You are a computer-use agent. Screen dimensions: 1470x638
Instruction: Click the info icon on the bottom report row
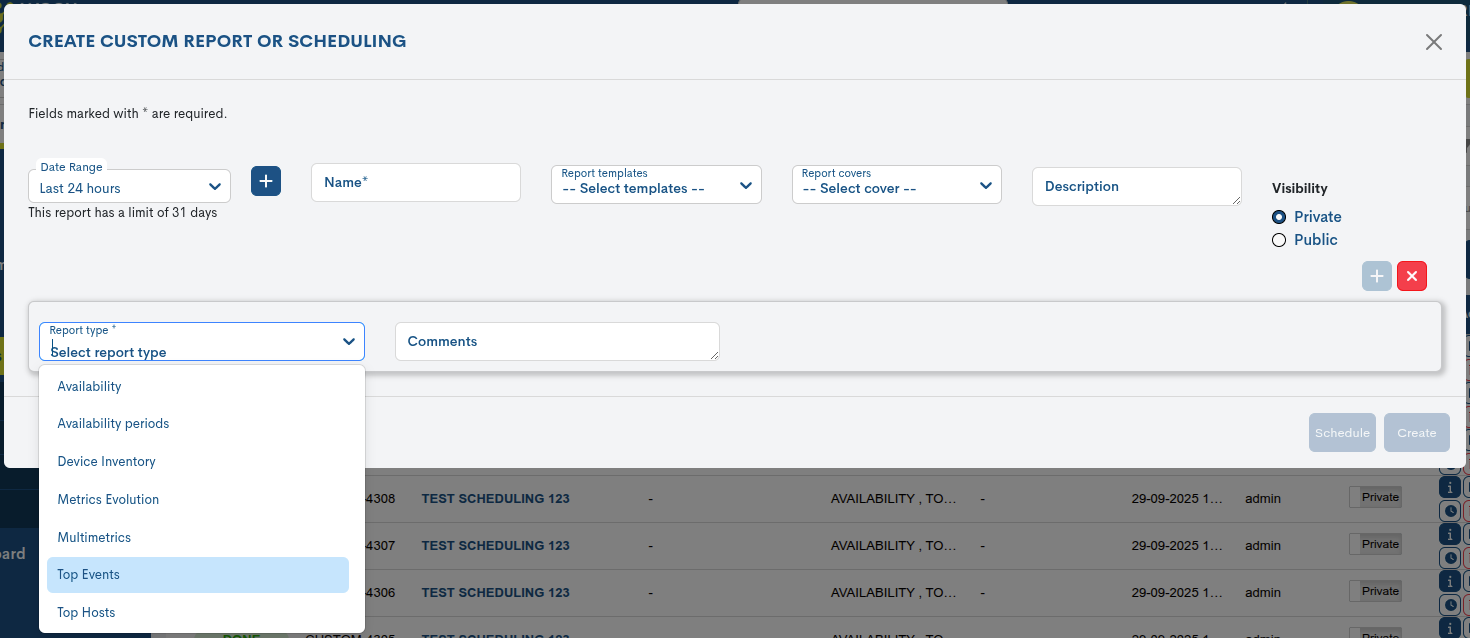pyautogui.click(x=1450, y=628)
